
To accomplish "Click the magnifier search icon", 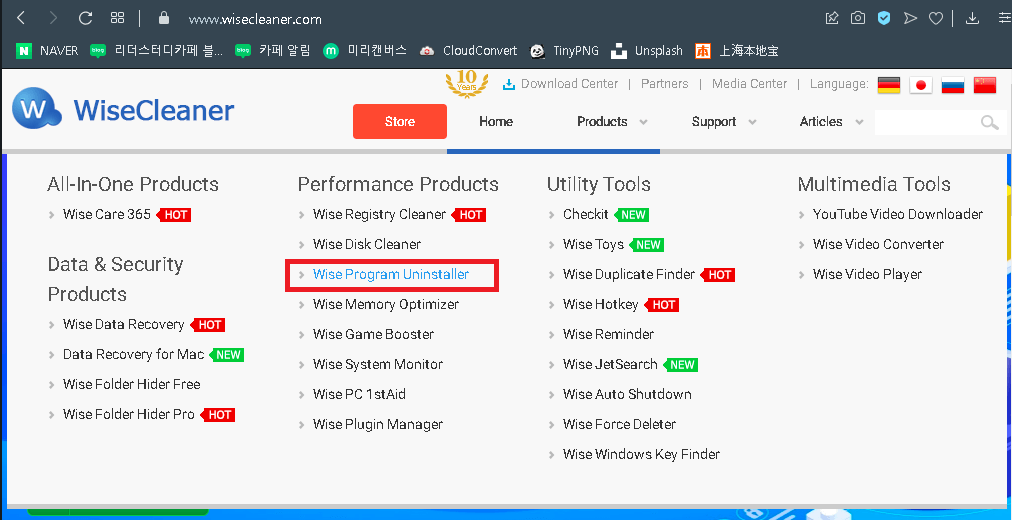I will click(989, 123).
